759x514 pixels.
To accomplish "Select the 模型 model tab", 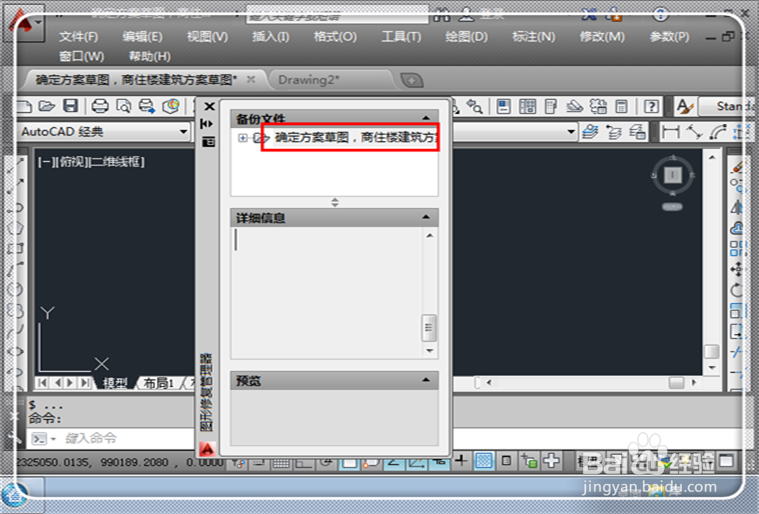I will click(114, 383).
